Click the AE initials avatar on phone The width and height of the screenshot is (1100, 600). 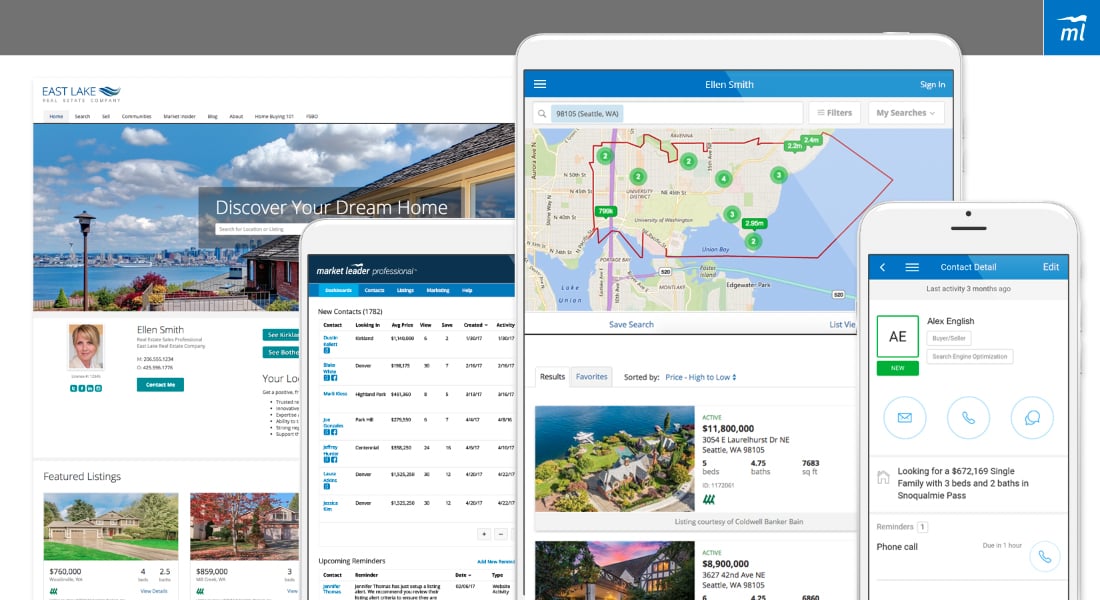(x=898, y=337)
